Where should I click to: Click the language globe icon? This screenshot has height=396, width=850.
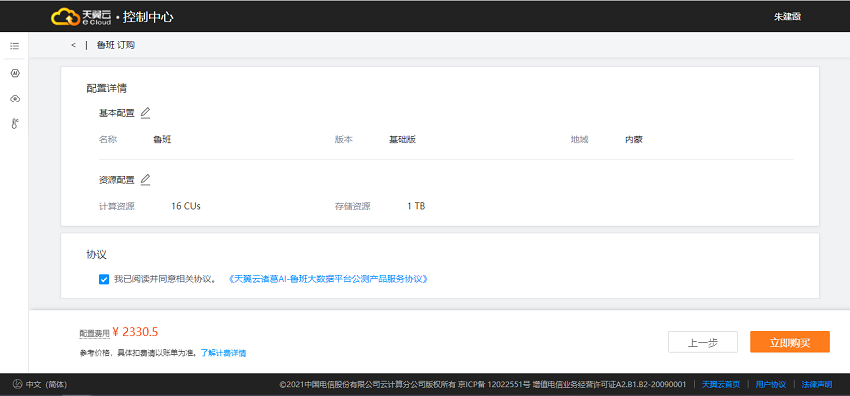pos(17,385)
